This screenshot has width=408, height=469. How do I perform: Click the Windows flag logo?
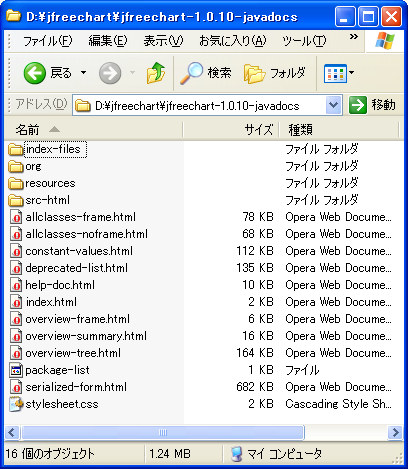(x=385, y=41)
